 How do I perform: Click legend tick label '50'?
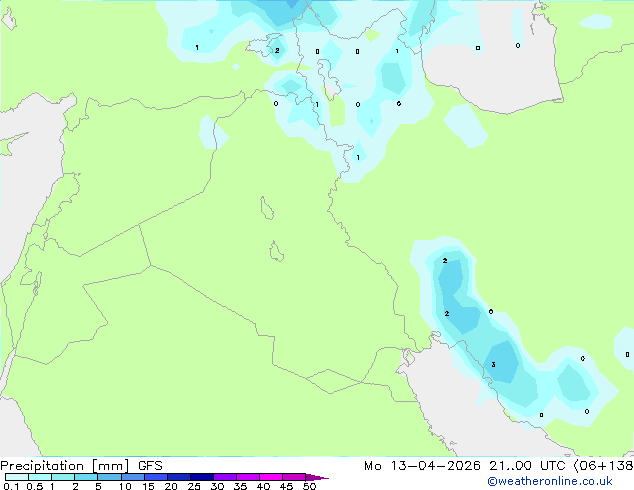pos(309,486)
